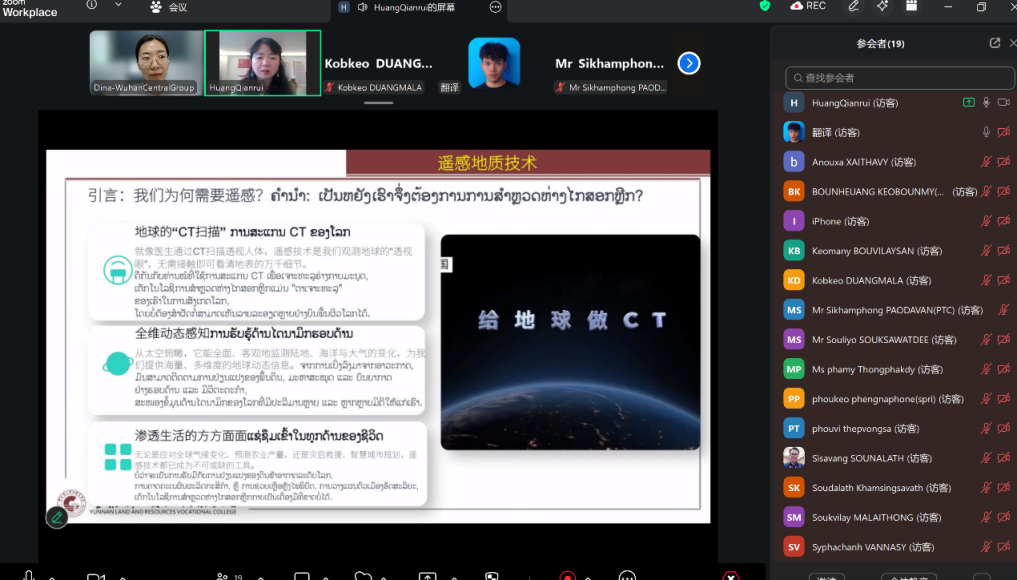Open the pen annotation icon in top bar

tap(854, 6)
